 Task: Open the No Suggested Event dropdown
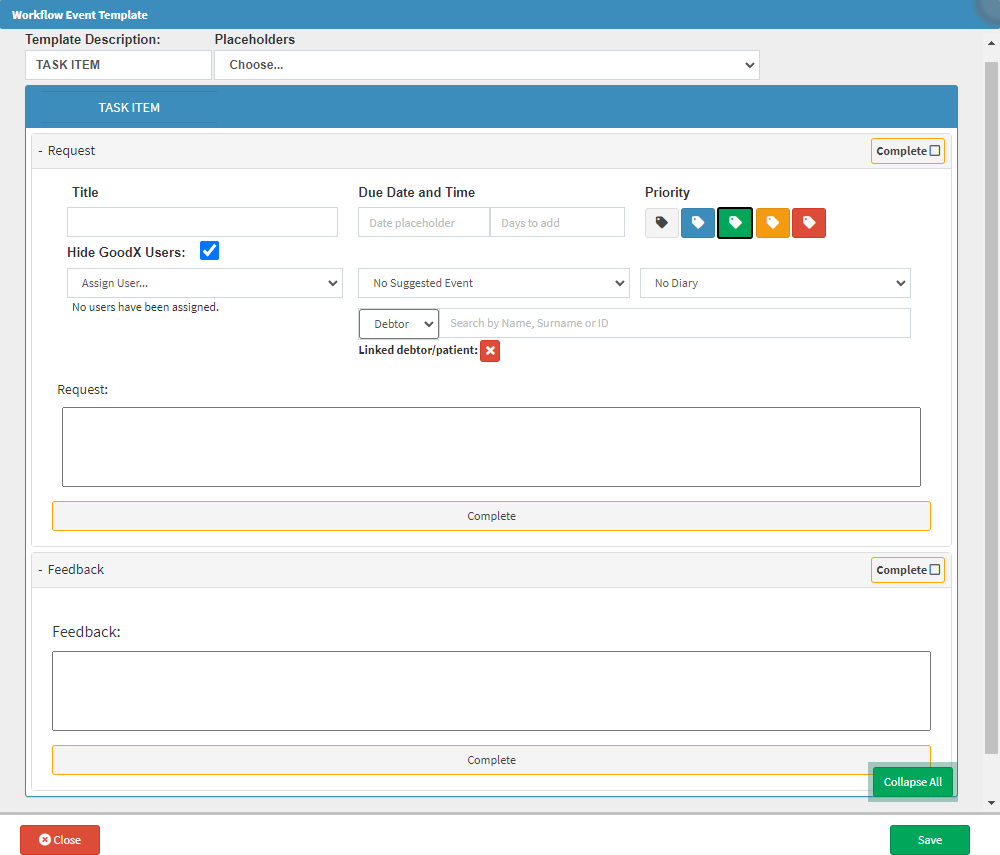[x=493, y=283]
